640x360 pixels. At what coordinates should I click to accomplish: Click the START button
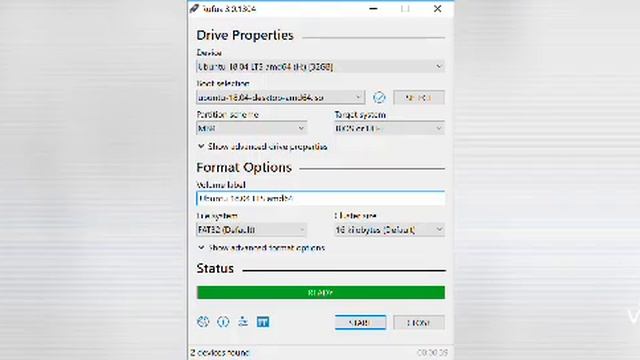360,322
